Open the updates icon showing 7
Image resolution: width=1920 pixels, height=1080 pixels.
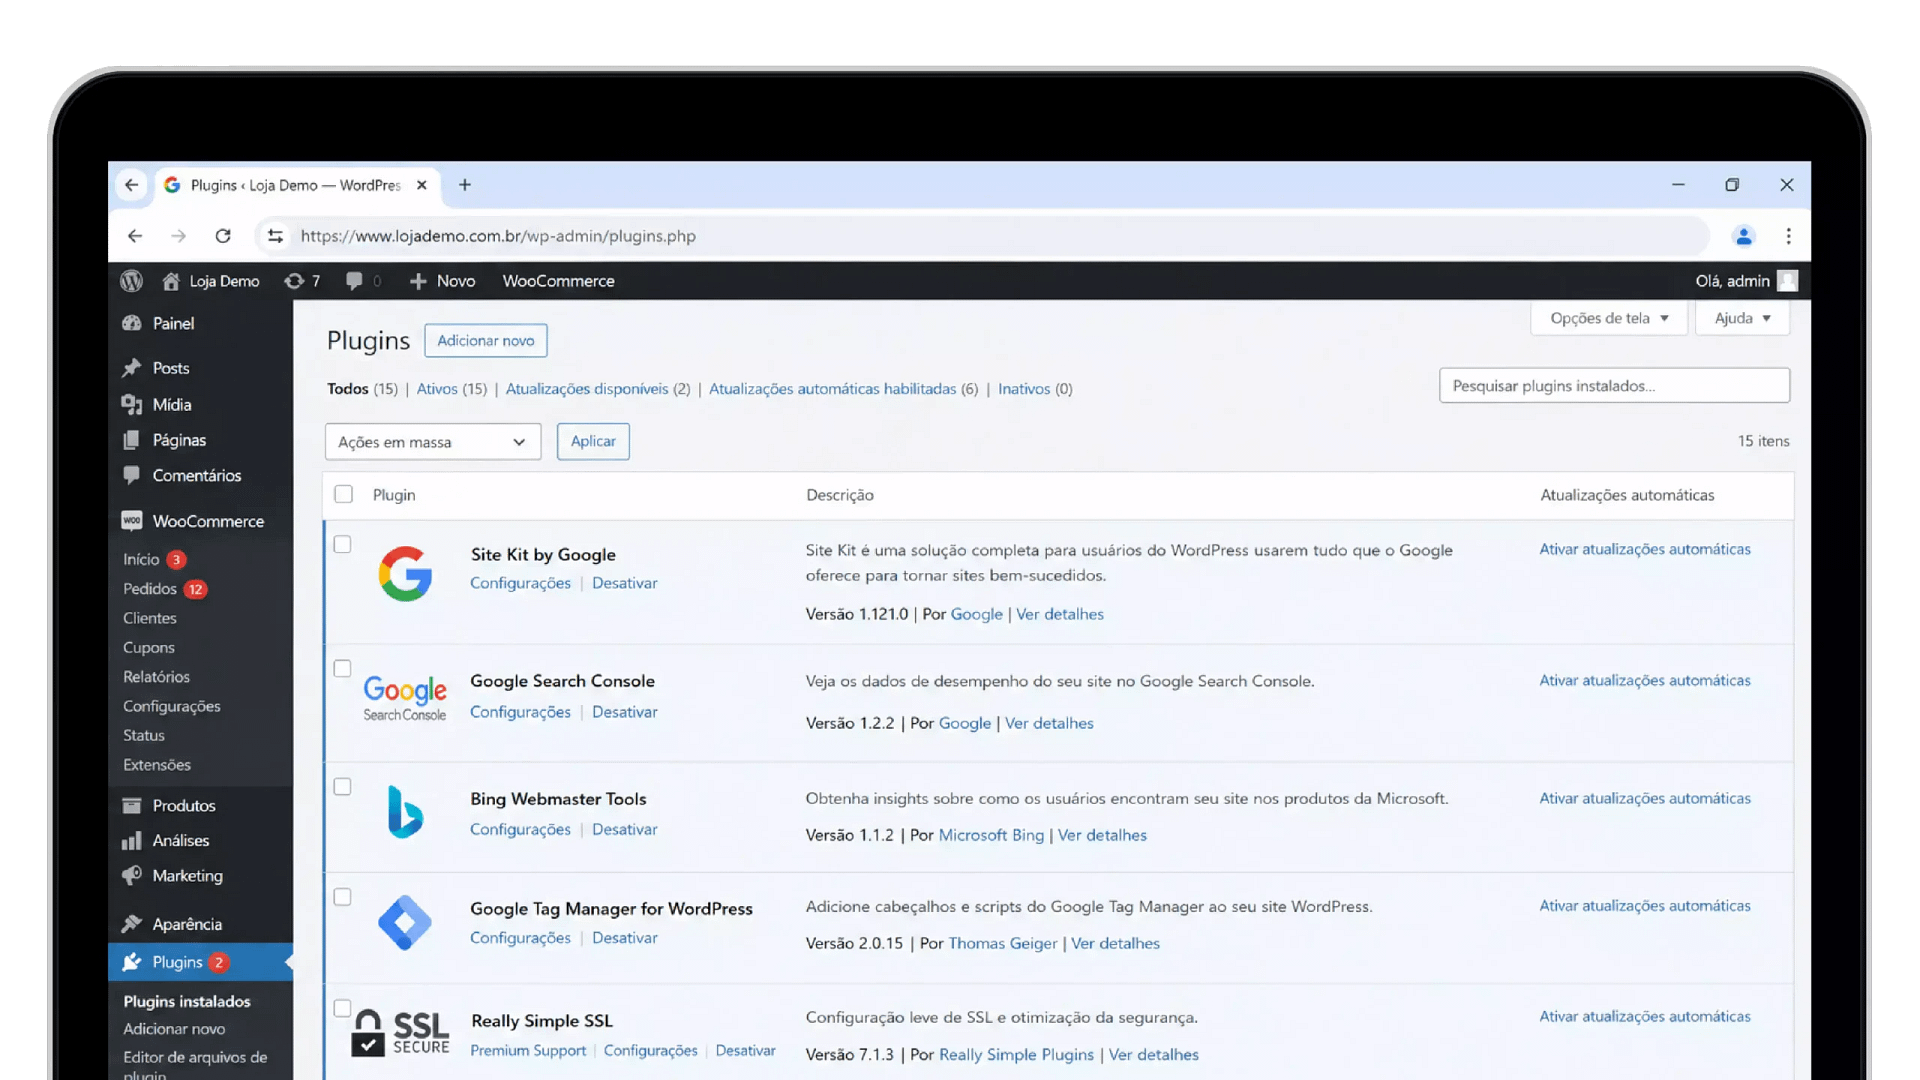coord(302,281)
